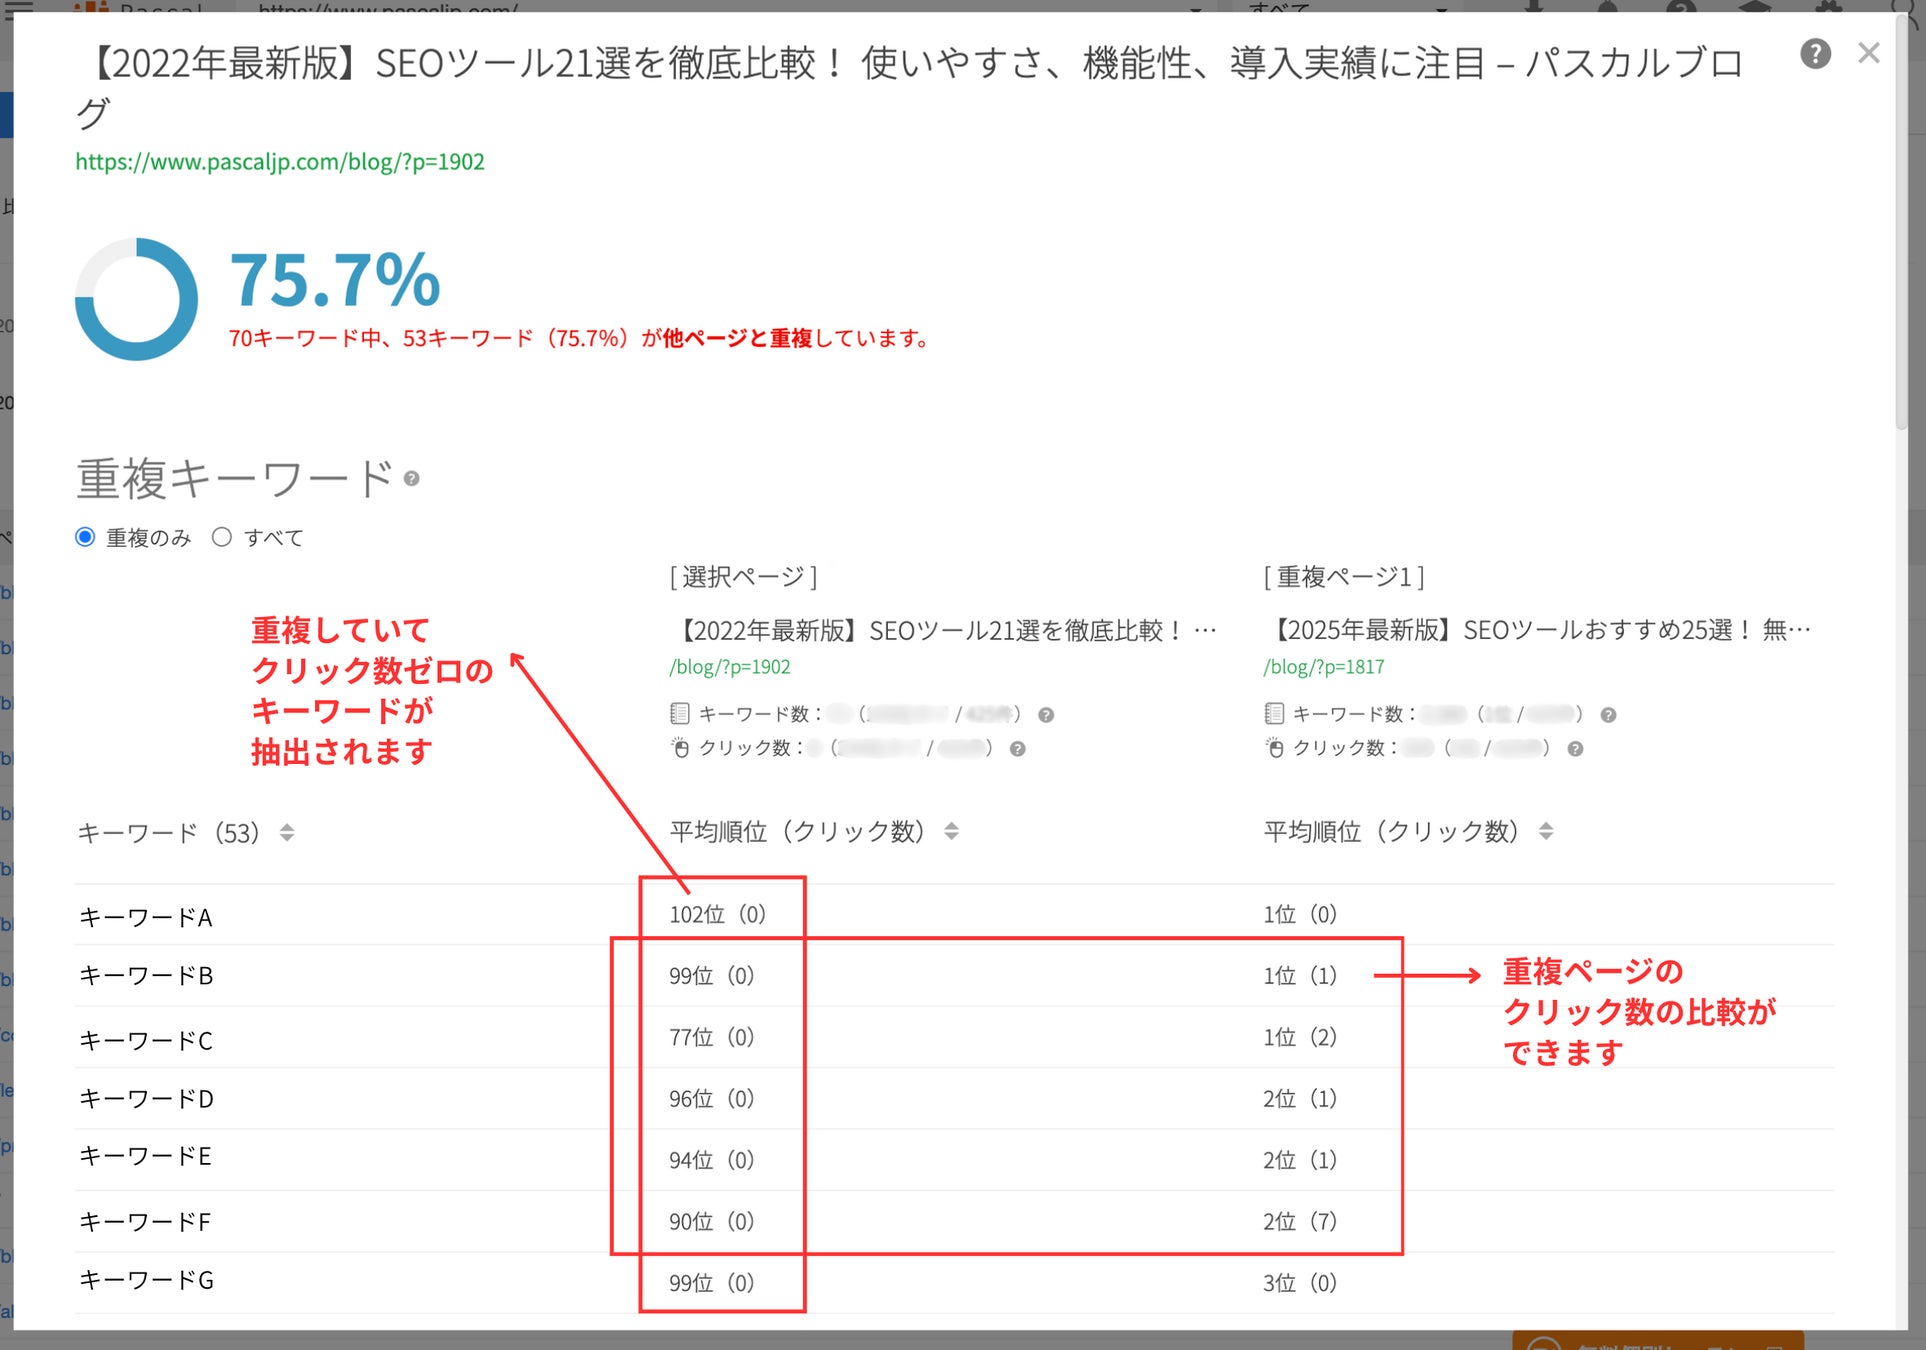Click the keyword count notebook icon under duplicate page
The width and height of the screenshot is (1926, 1350).
pyautogui.click(x=1274, y=714)
